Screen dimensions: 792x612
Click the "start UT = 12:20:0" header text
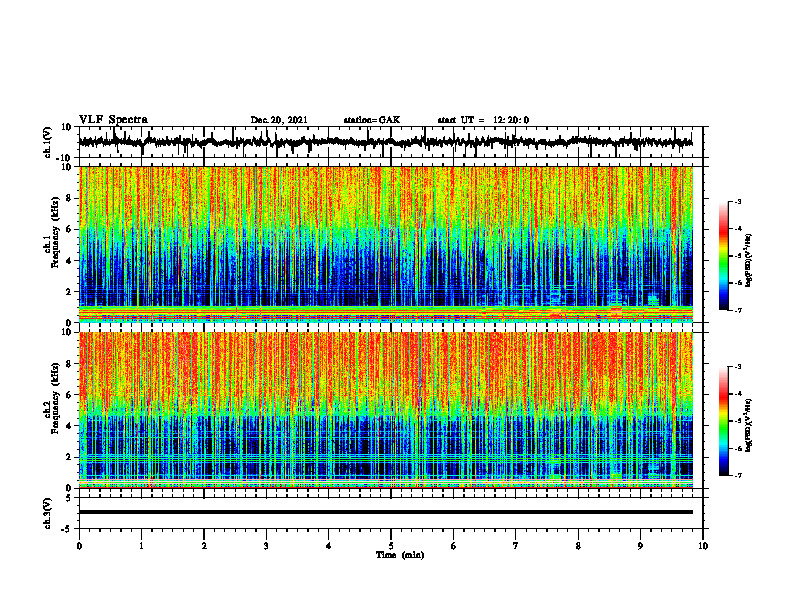483,120
